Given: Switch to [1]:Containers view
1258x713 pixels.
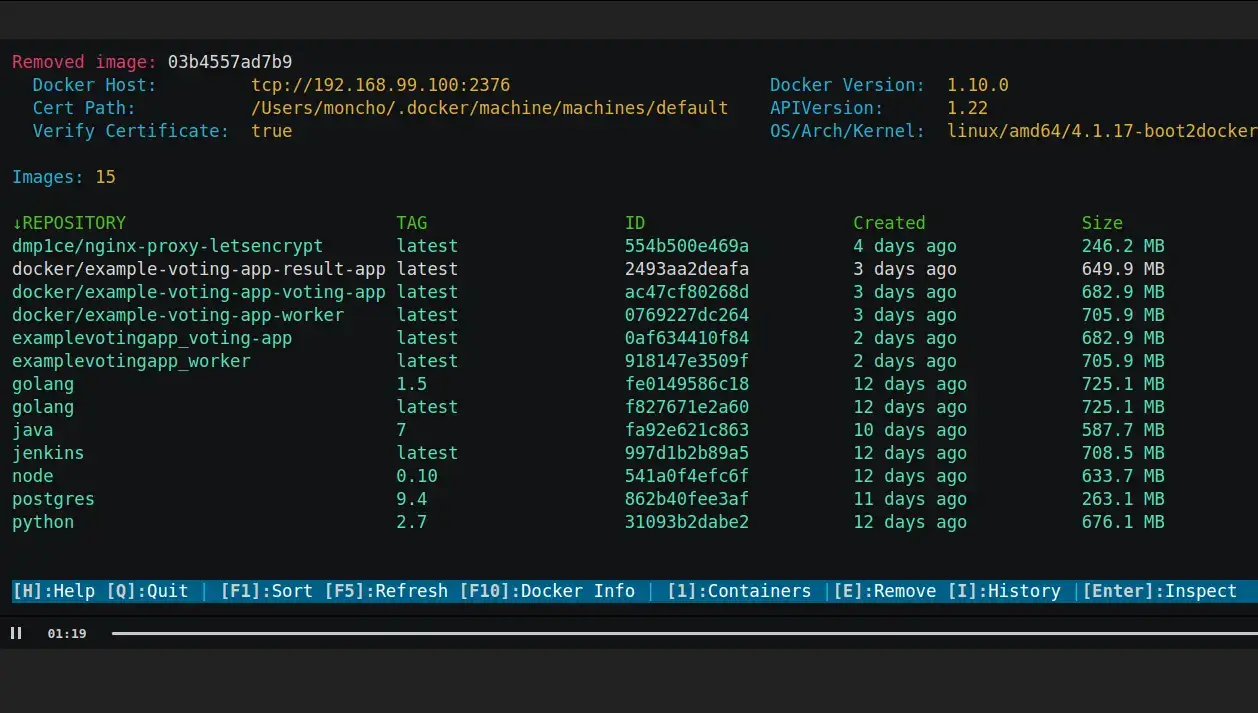Looking at the screenshot, I should (x=739, y=591).
